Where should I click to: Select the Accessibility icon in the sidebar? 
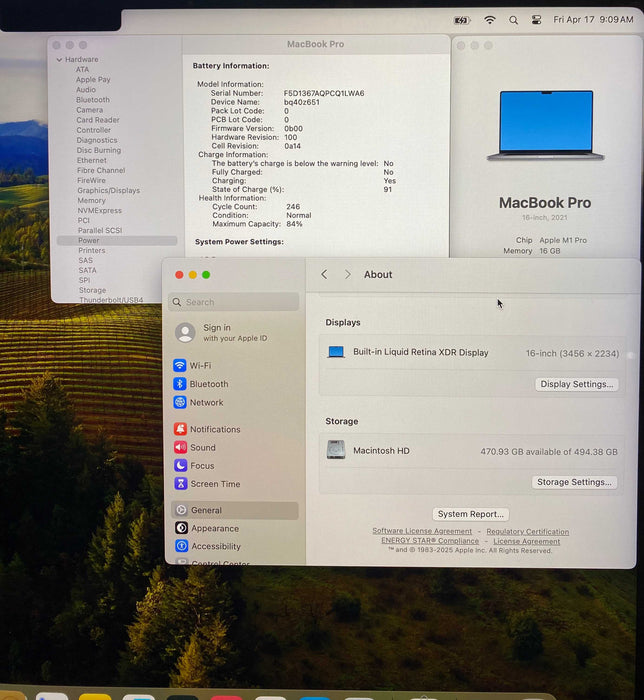(182, 546)
